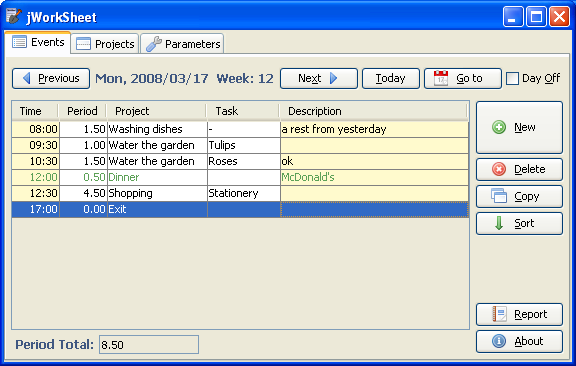Click the About button label
The image size is (576, 366).
(529, 341)
